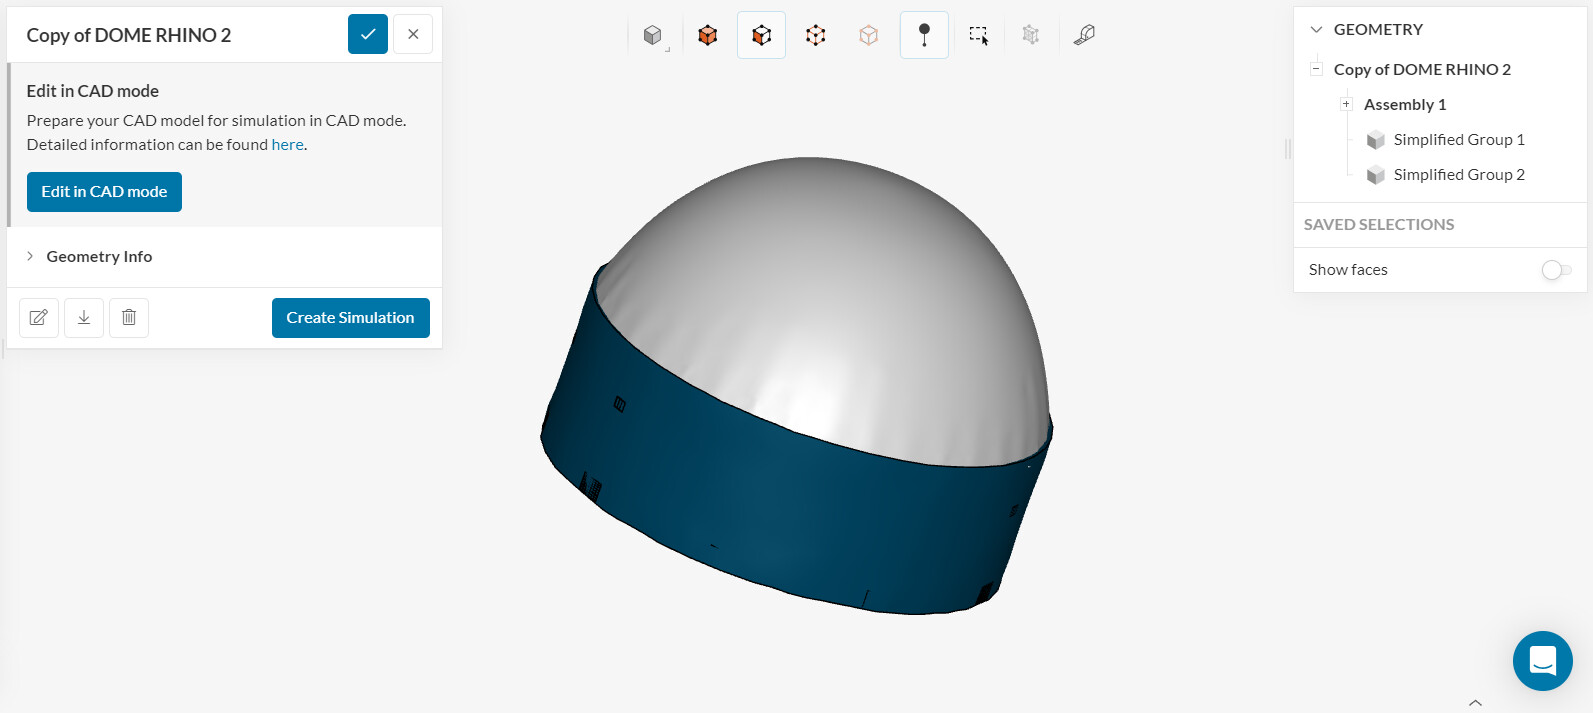Collapse the Copy of DOME RHINO 2 tree node
Image resolution: width=1593 pixels, height=713 pixels.
click(x=1316, y=69)
